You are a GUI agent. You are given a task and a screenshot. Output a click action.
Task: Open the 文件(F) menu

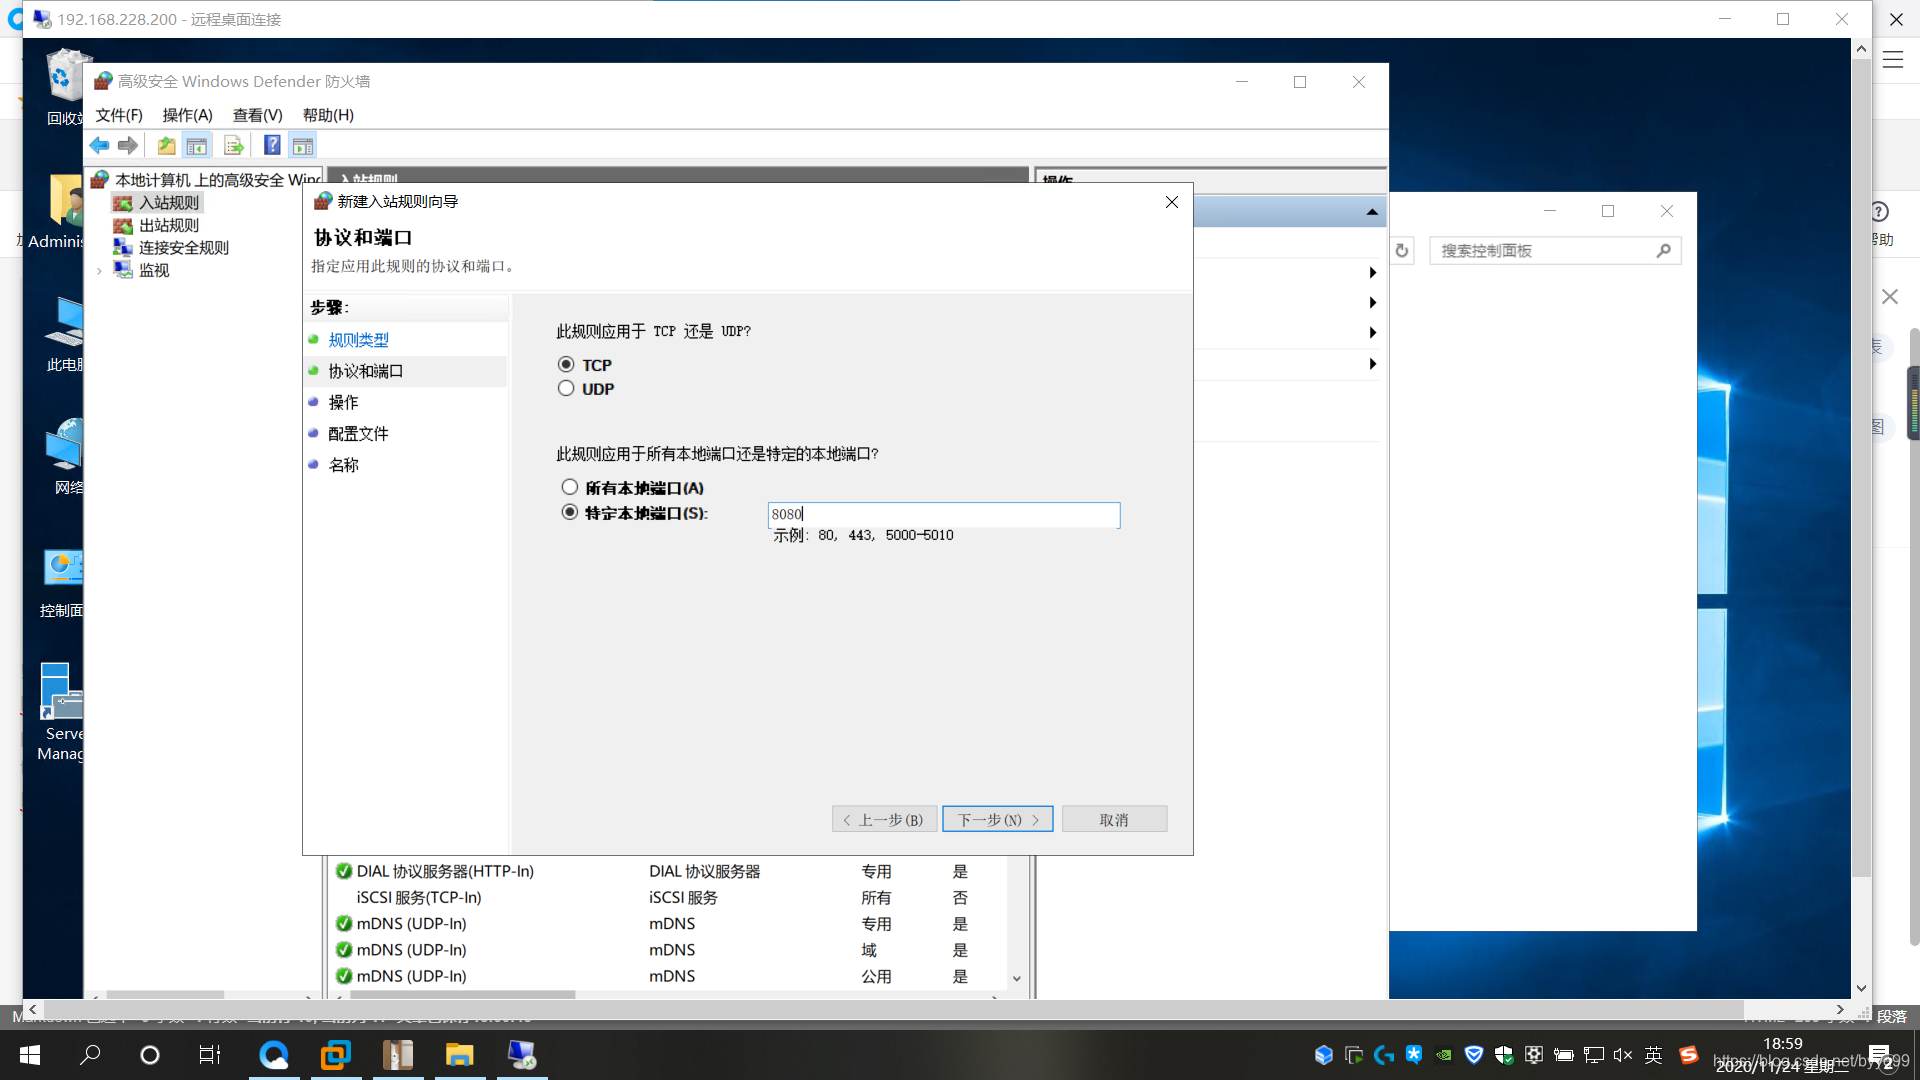click(119, 115)
